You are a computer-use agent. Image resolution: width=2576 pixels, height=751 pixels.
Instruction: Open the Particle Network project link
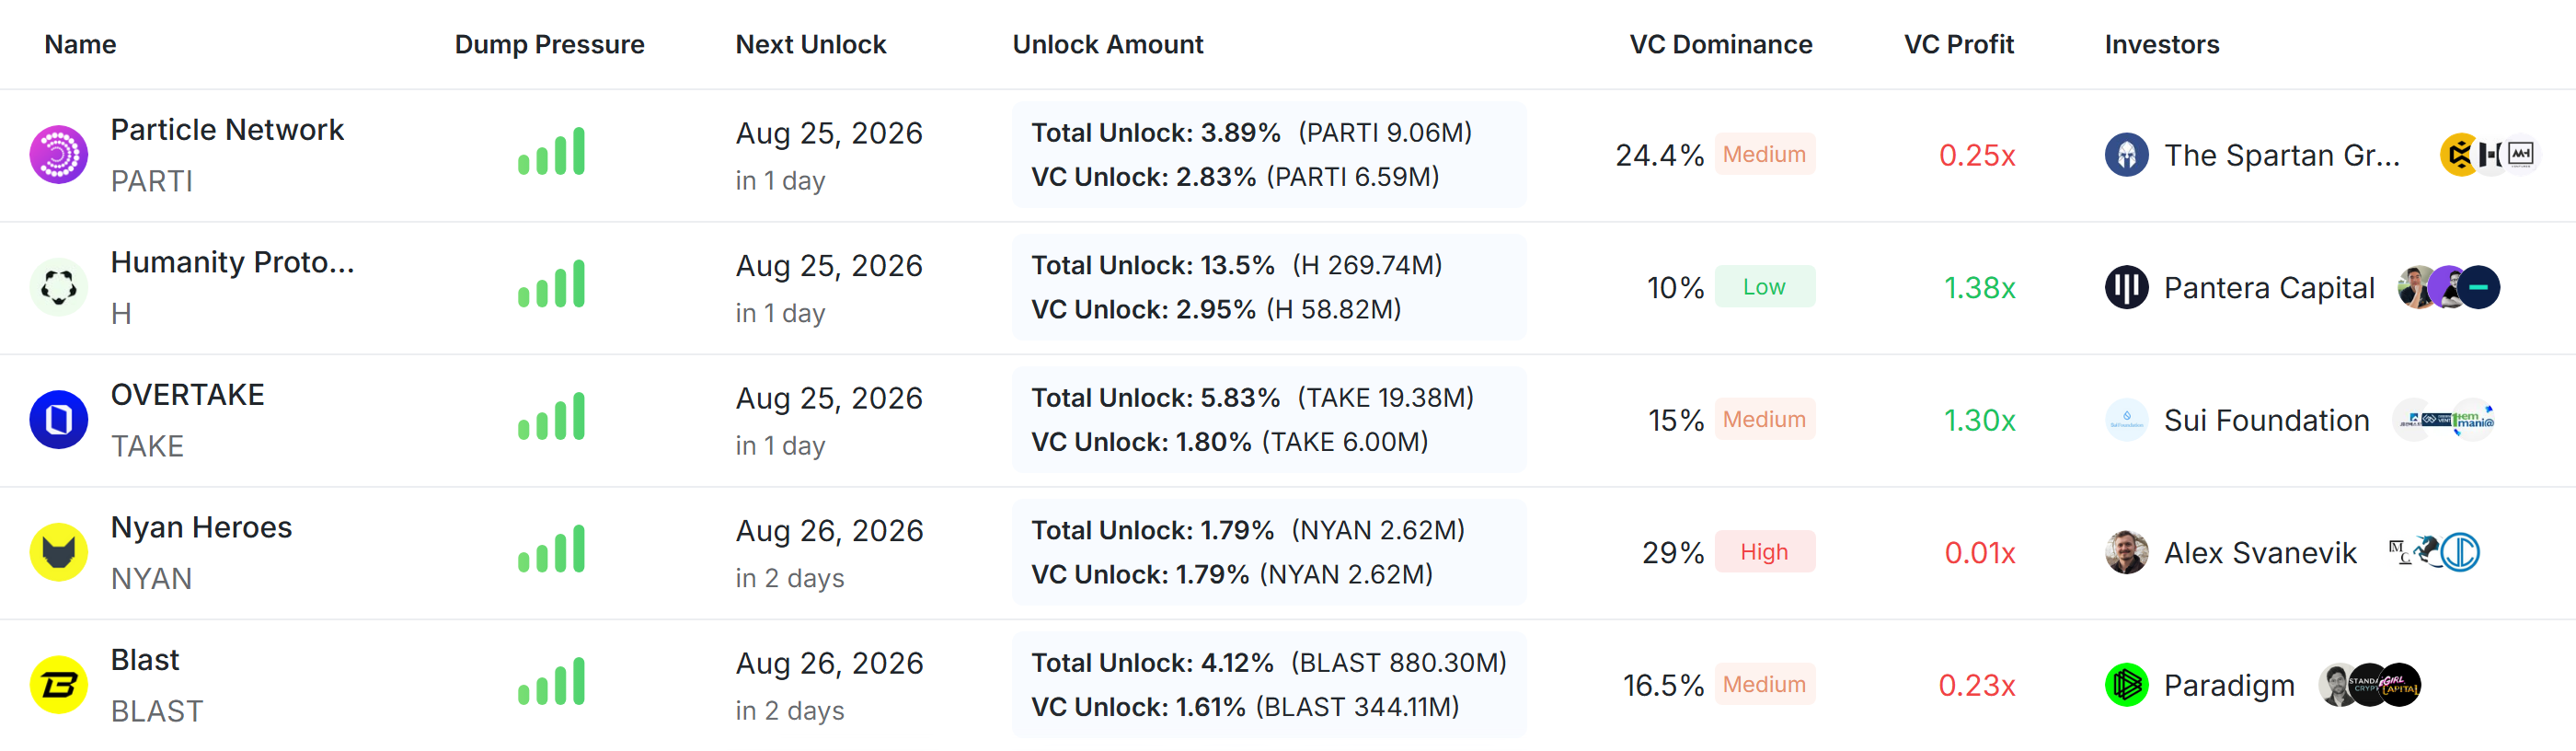pos(227,130)
